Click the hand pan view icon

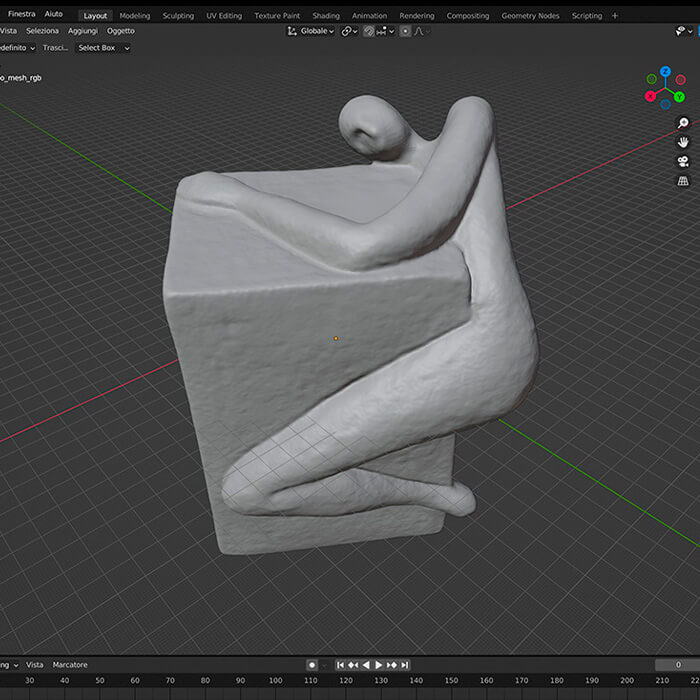[x=683, y=142]
